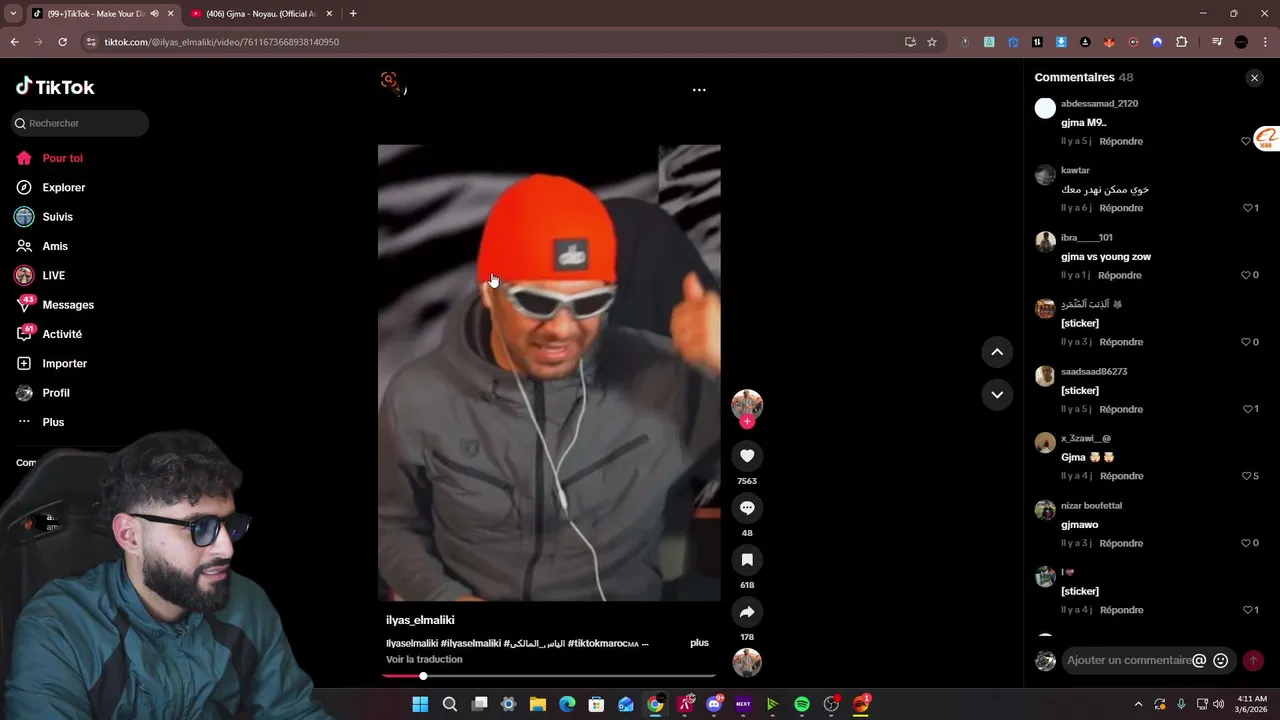Open the TikTok logo home link

pos(55,87)
